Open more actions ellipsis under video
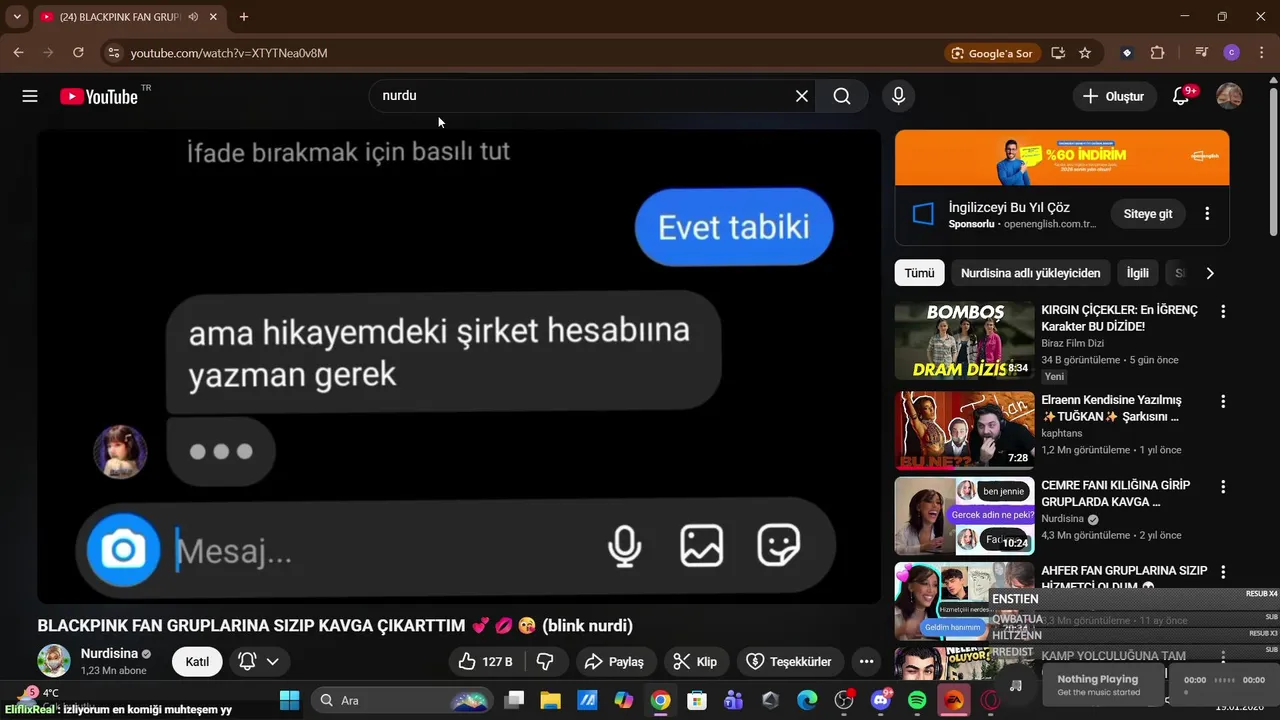The image size is (1280, 720). pos(866,661)
